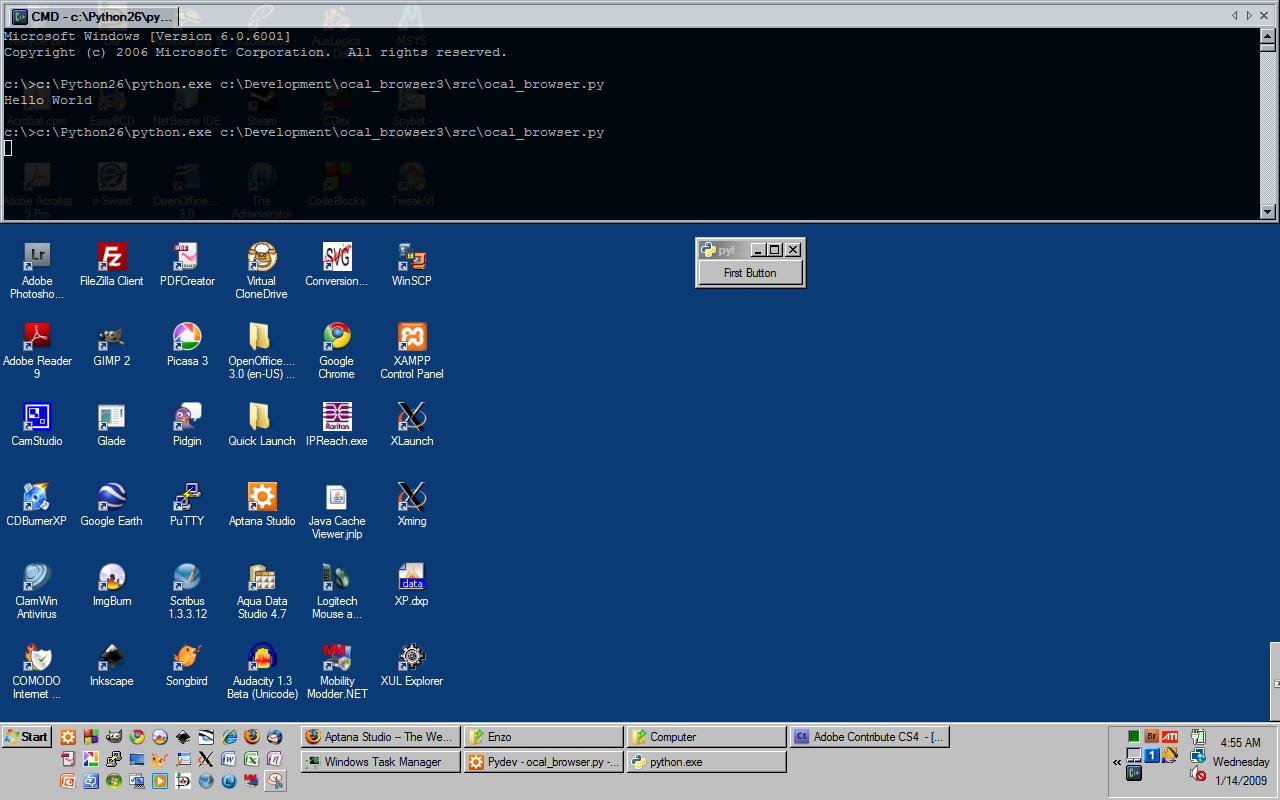Select the CamStudio desktop icon
This screenshot has width=1280, height=800.
point(37,425)
